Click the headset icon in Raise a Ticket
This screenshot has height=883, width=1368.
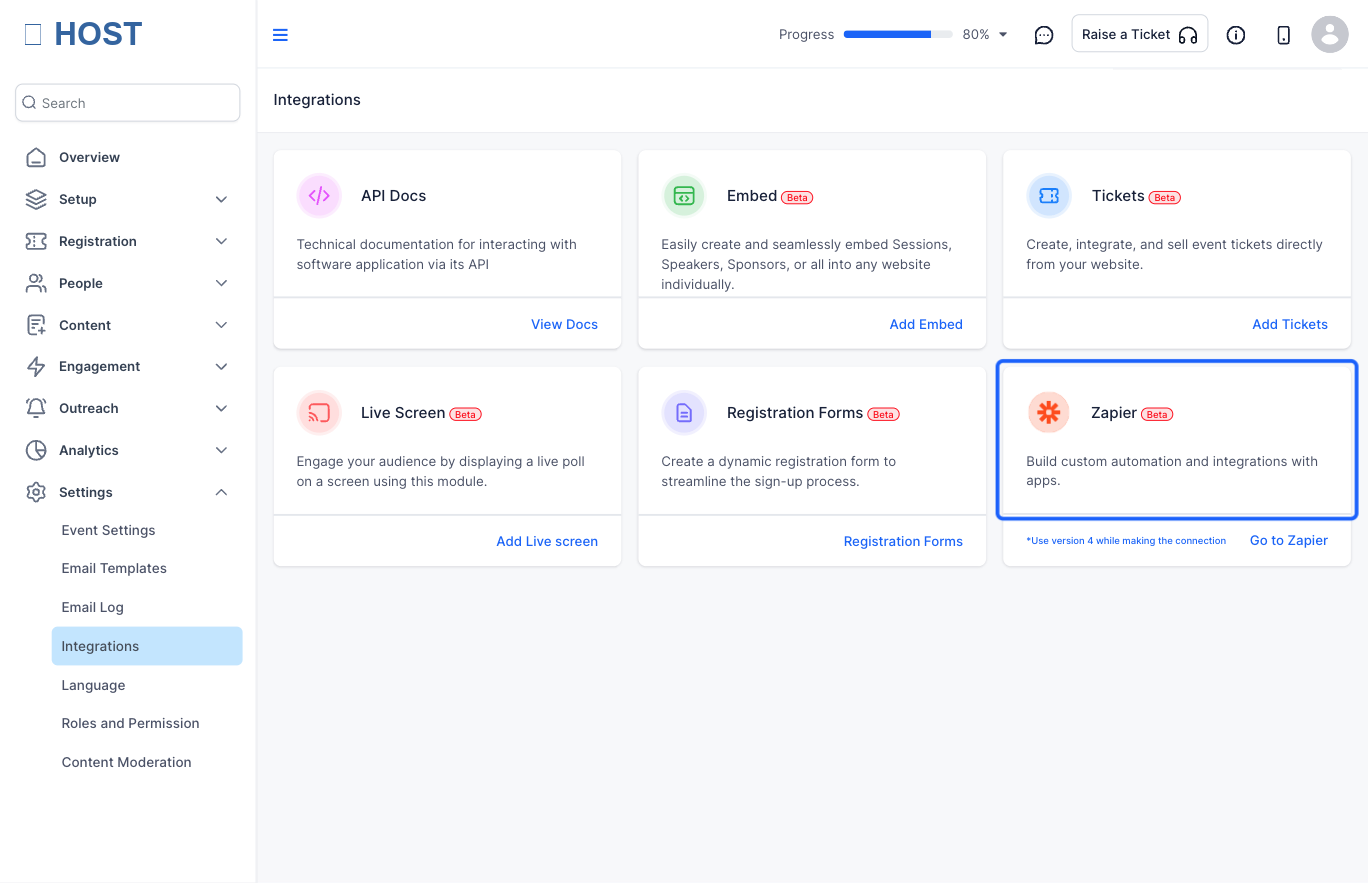click(1188, 35)
